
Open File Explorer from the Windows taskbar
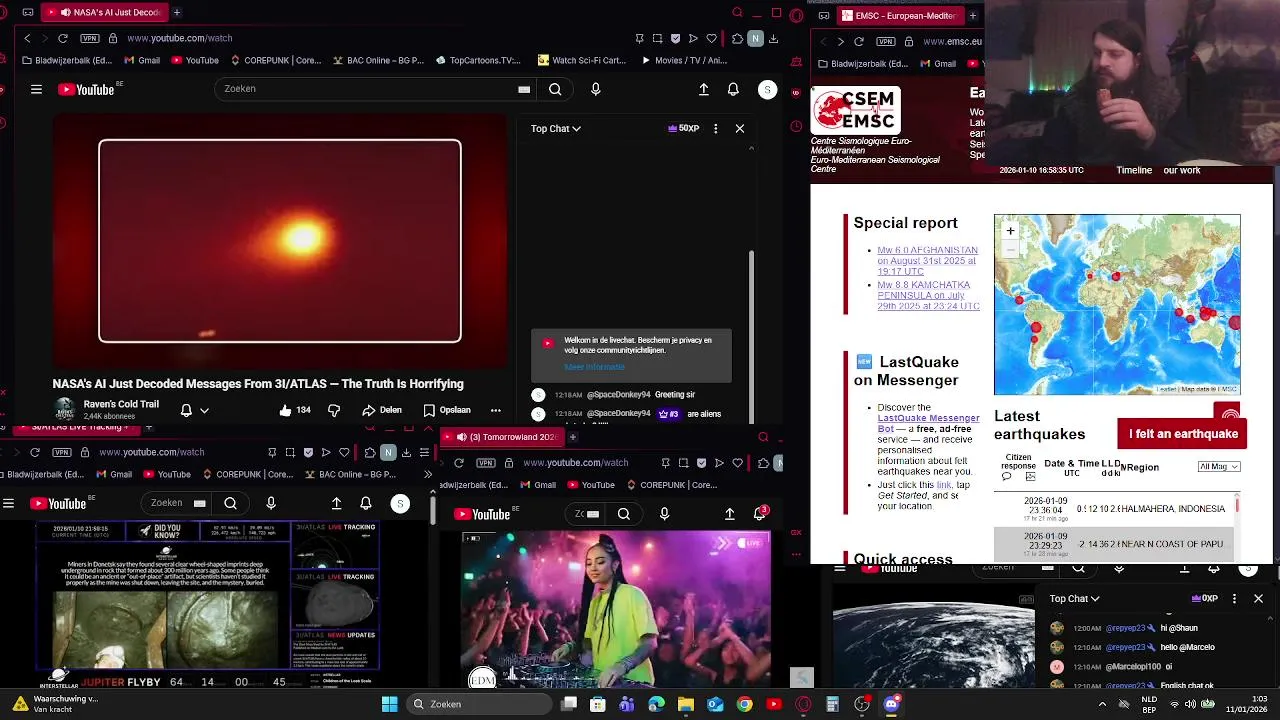(x=686, y=704)
